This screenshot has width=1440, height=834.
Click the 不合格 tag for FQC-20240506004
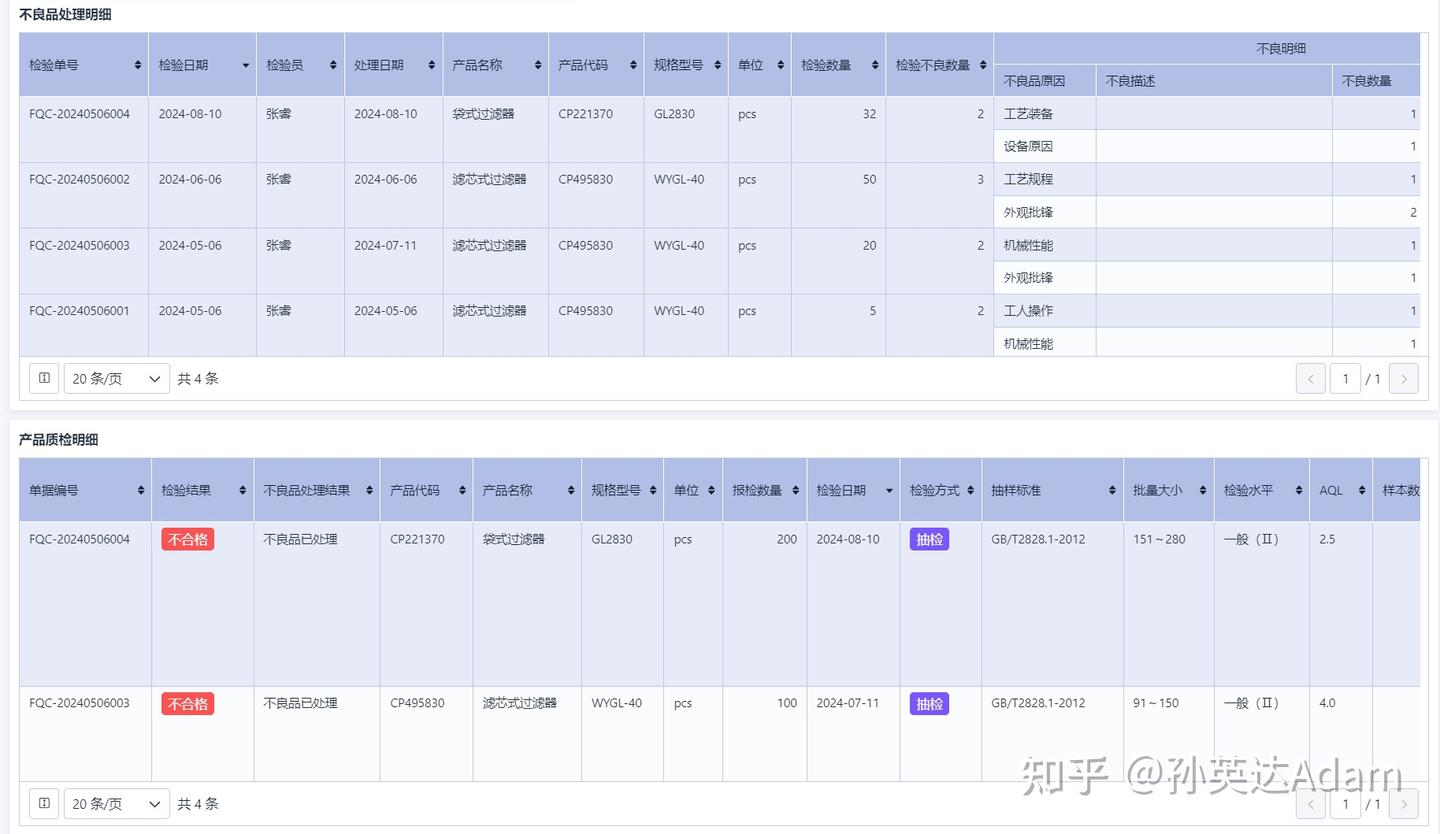[187, 538]
